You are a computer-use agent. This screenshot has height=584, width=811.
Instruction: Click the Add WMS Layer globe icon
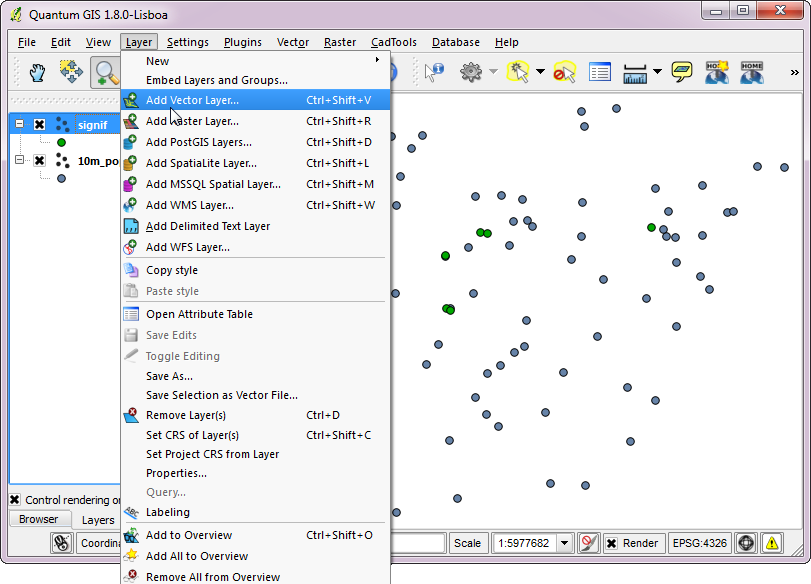130,205
